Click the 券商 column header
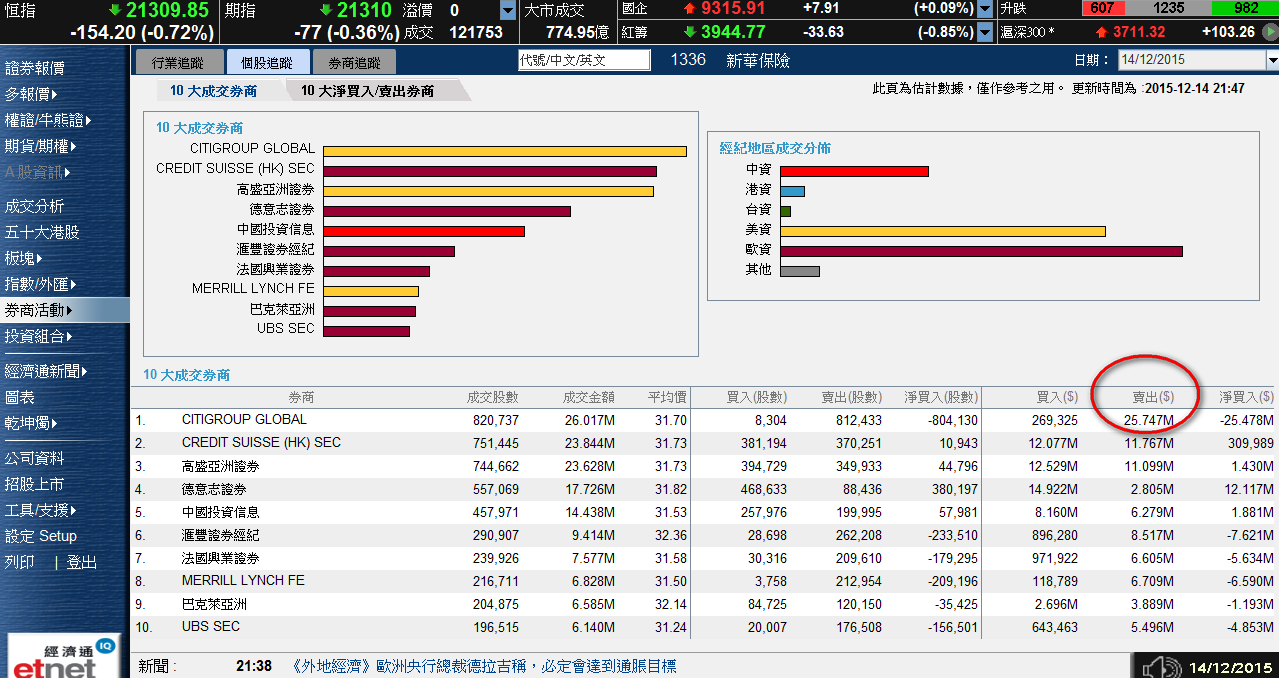The width and height of the screenshot is (1279, 678). click(301, 397)
